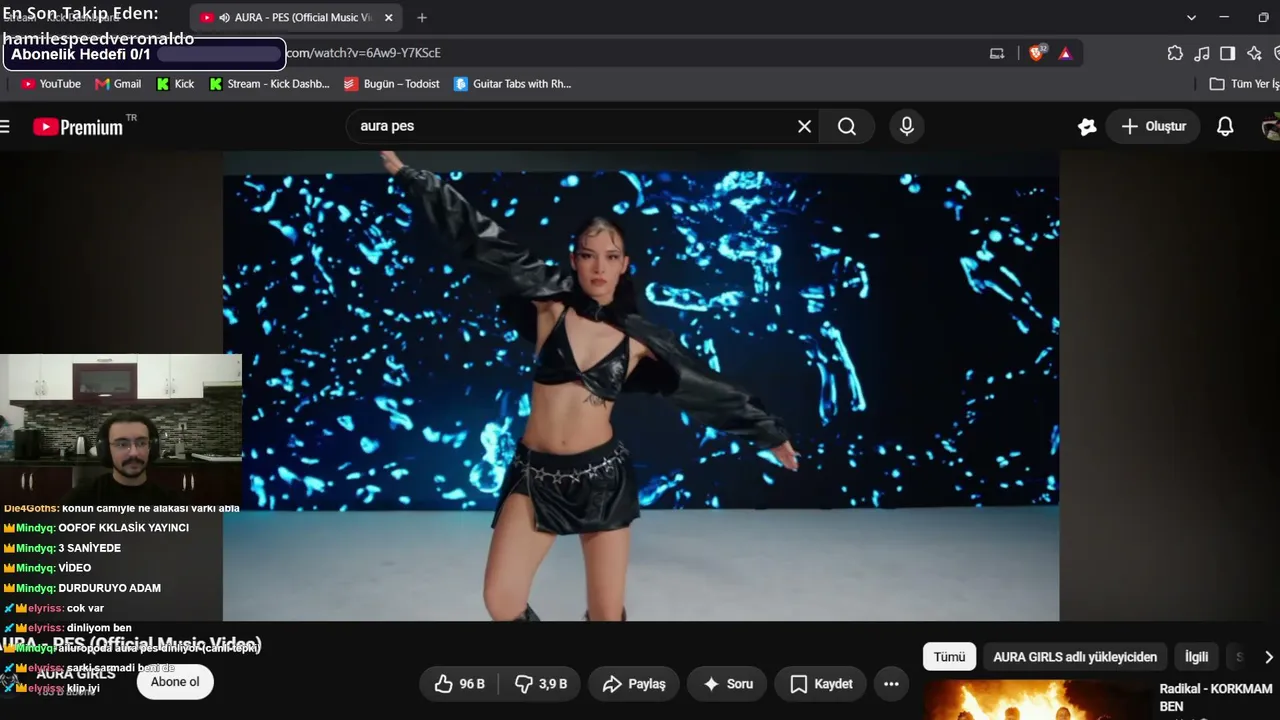The width and height of the screenshot is (1280, 720).
Task: Save the video with Kaydet
Action: click(821, 684)
